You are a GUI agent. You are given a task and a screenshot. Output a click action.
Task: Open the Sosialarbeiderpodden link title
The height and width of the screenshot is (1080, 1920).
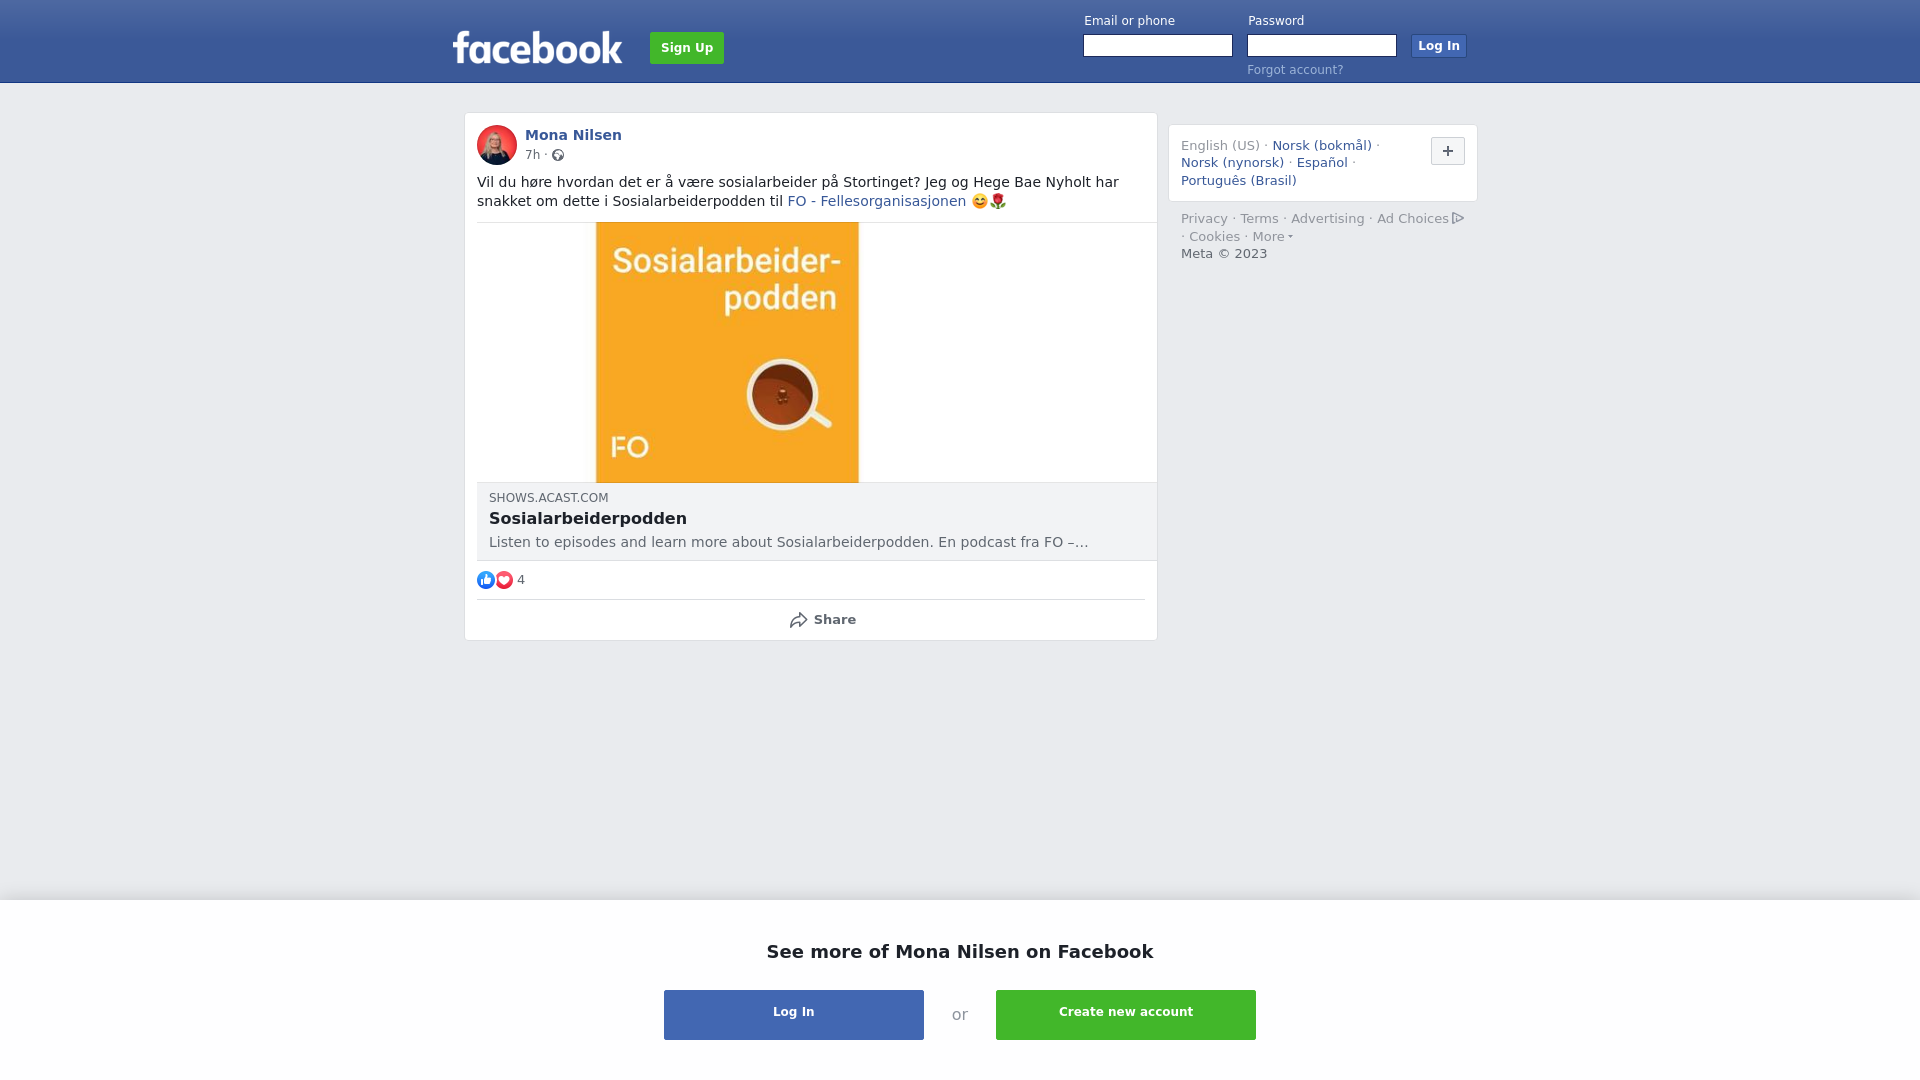coord(588,519)
